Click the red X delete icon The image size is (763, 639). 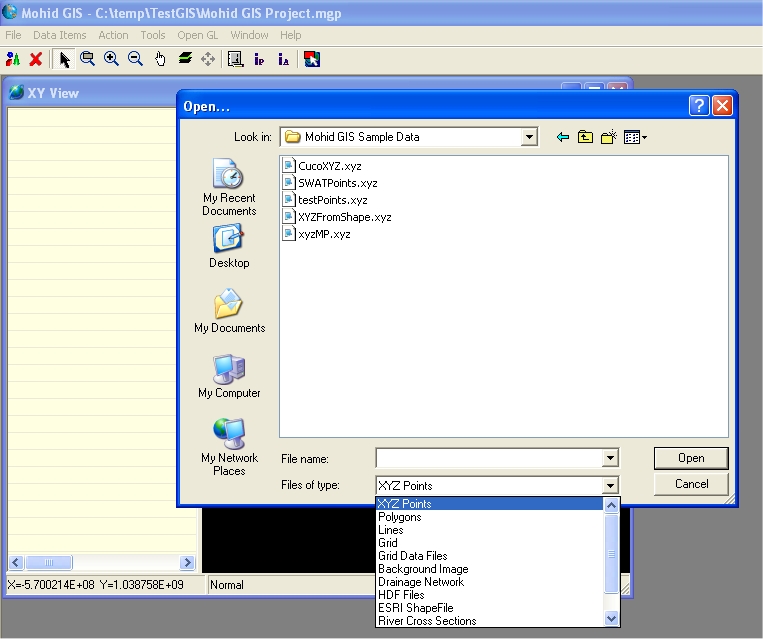click(x=36, y=59)
